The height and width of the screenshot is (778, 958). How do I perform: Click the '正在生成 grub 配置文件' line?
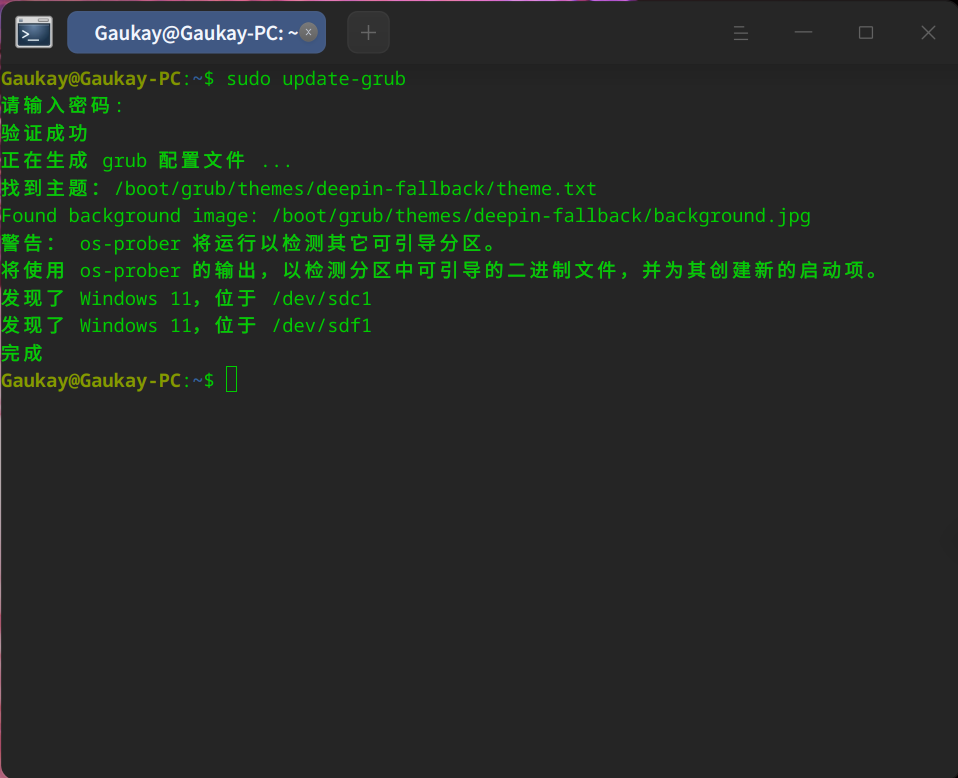point(147,161)
